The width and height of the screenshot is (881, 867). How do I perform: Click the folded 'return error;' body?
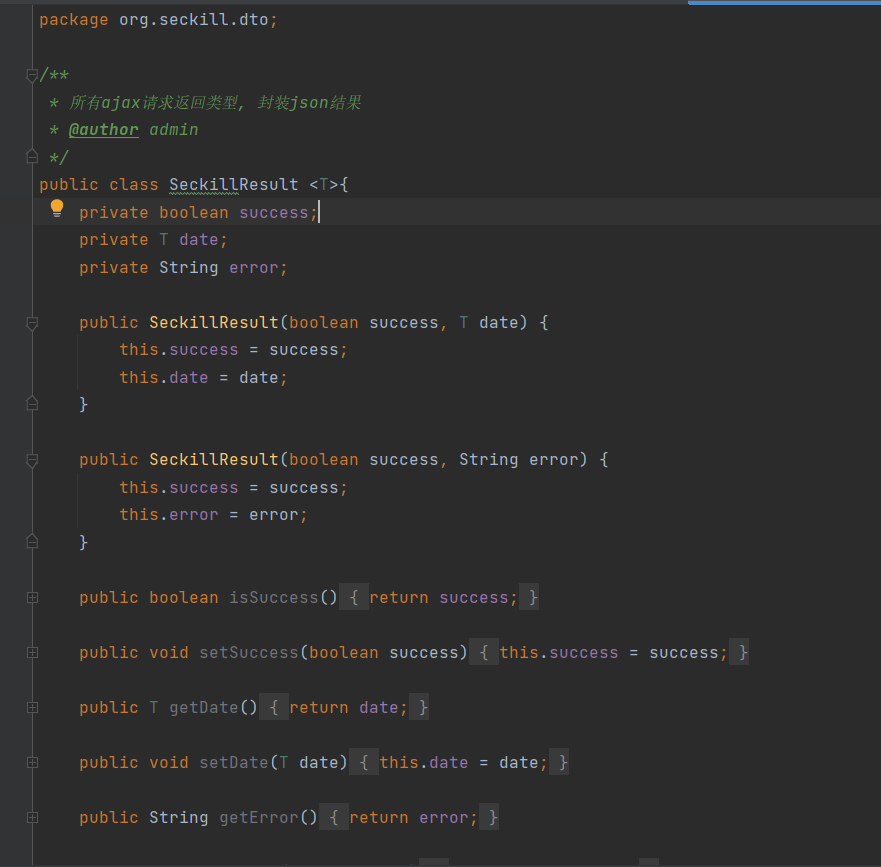click(413, 818)
